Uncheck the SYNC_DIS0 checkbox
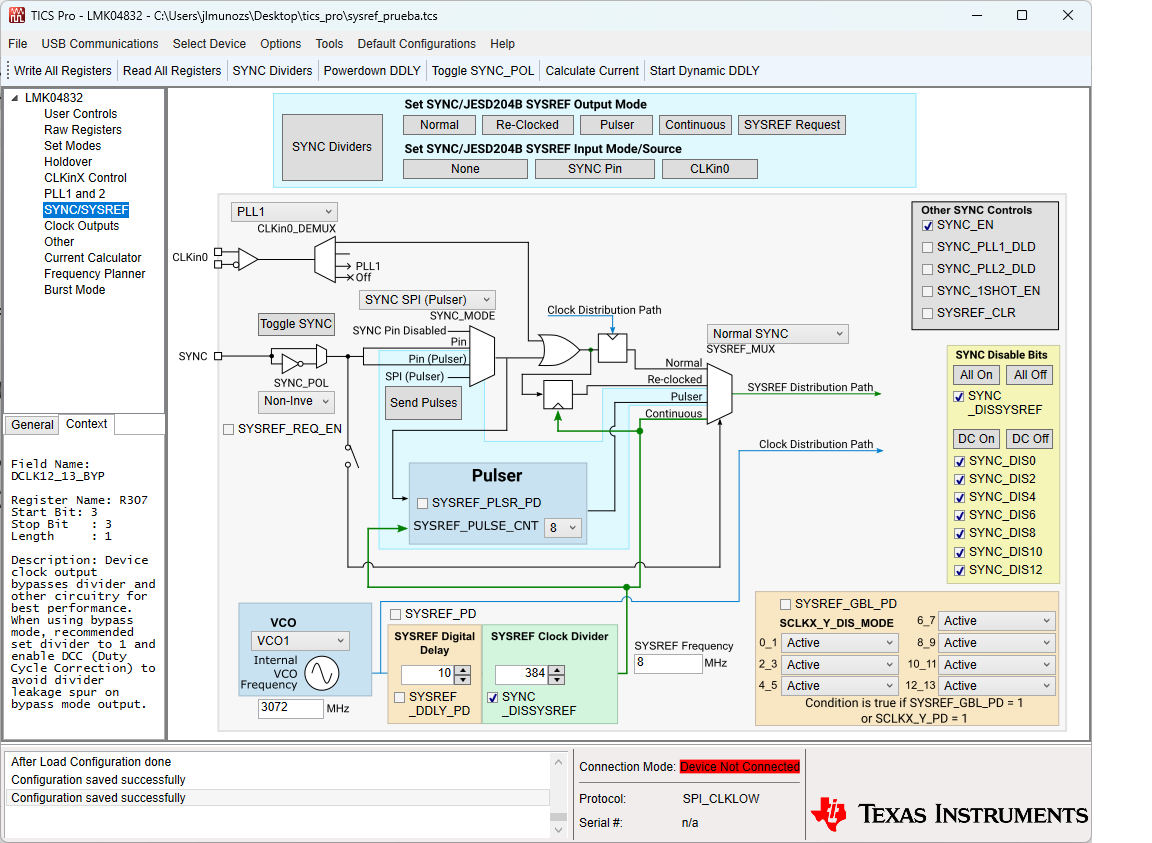This screenshot has width=1152, height=843. (960, 462)
